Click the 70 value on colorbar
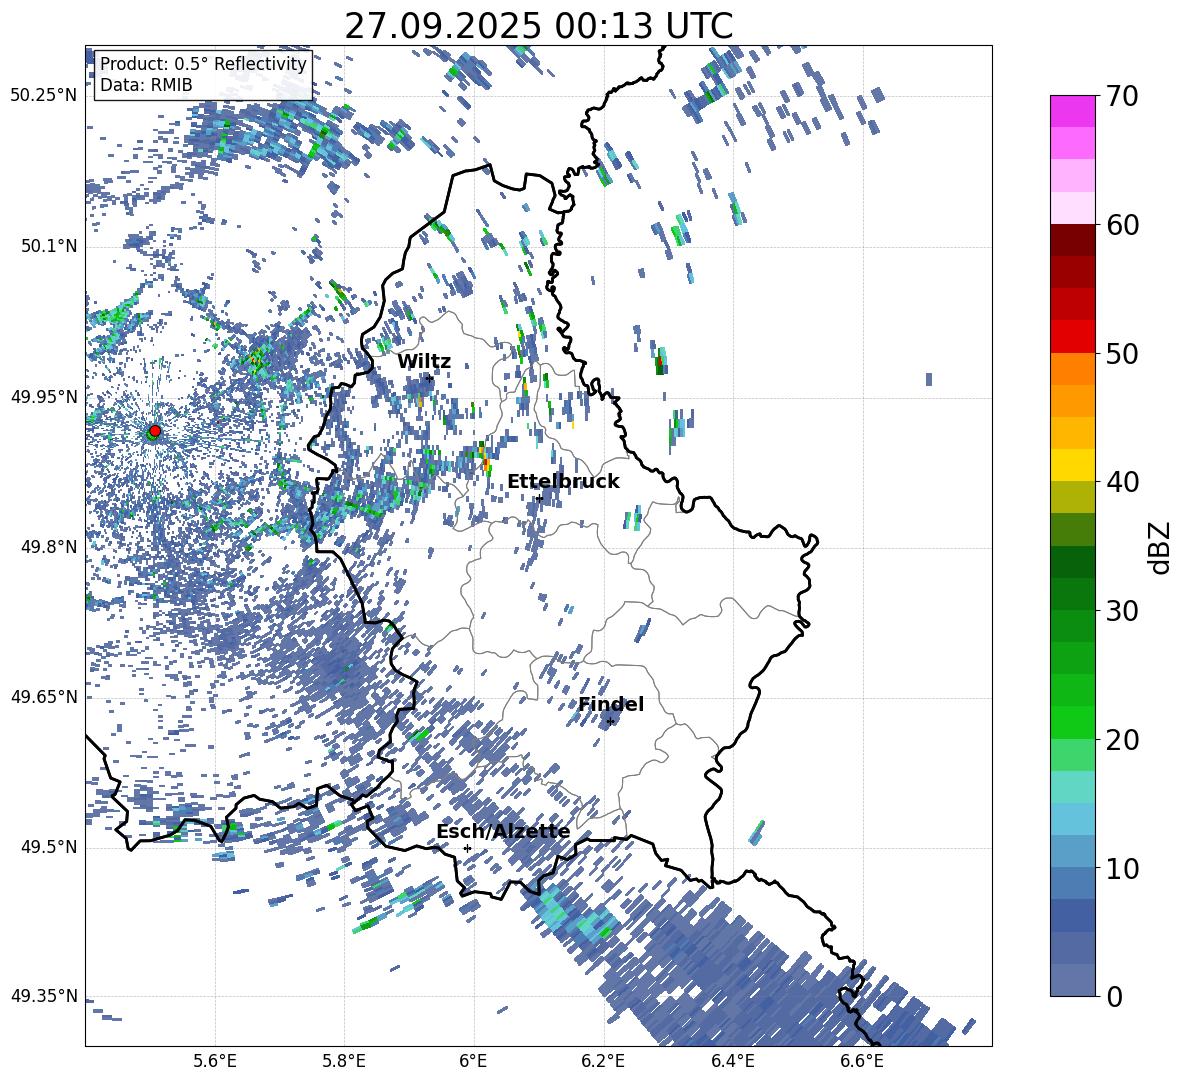 1122,96
